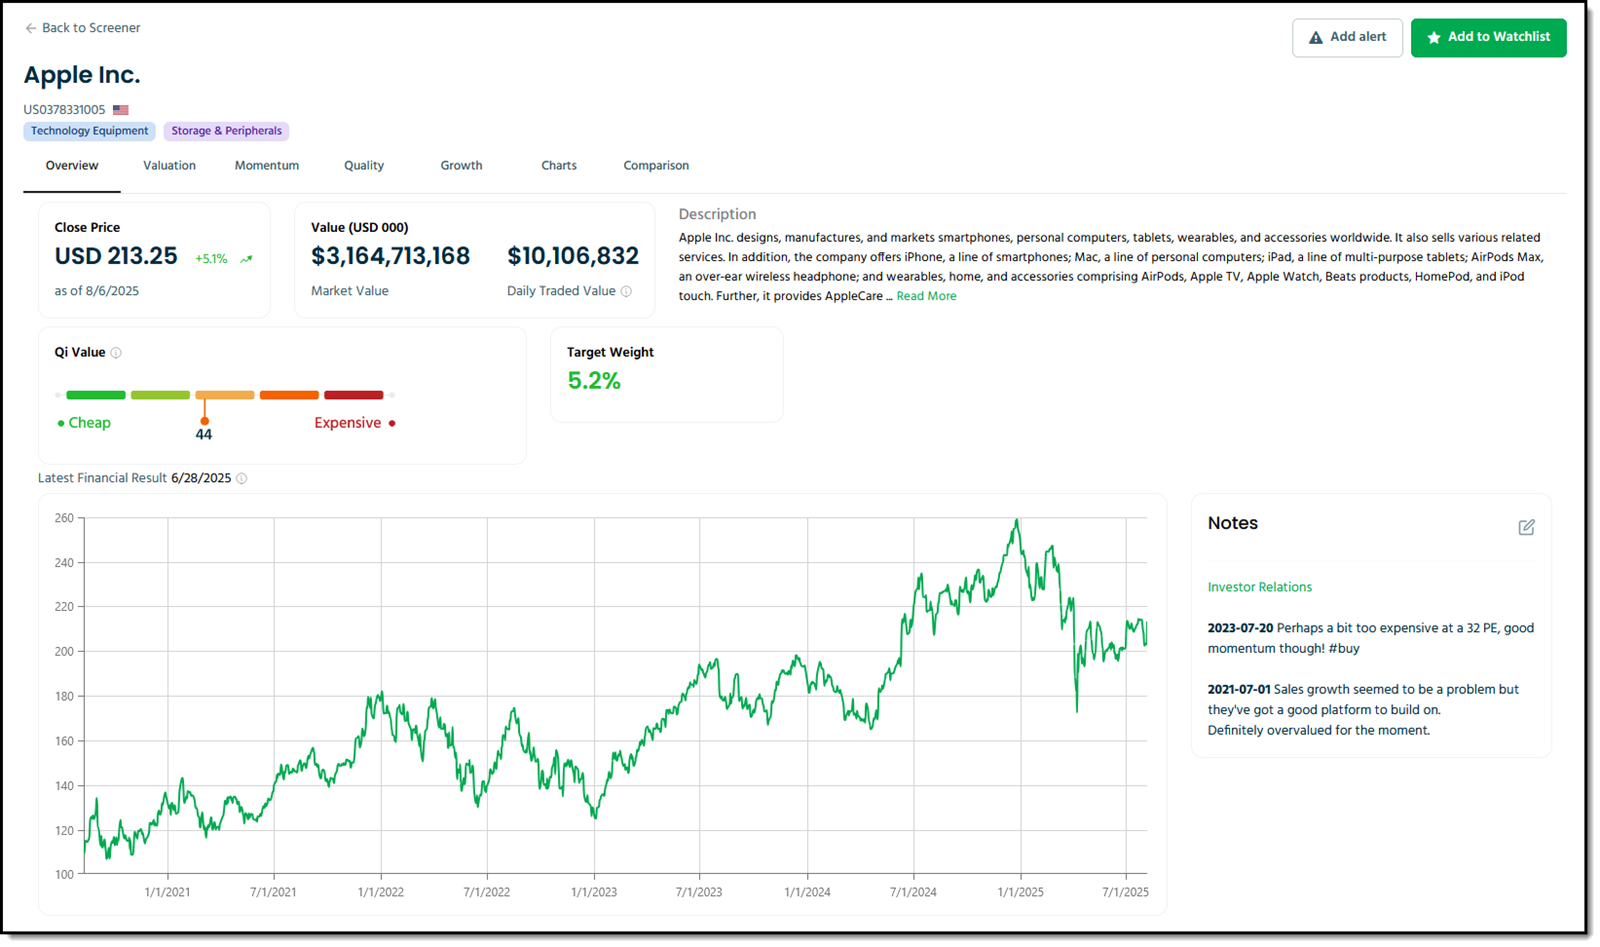Click the star icon in Add to Watchlist
Image resolution: width=1600 pixels, height=947 pixels.
[x=1434, y=38]
